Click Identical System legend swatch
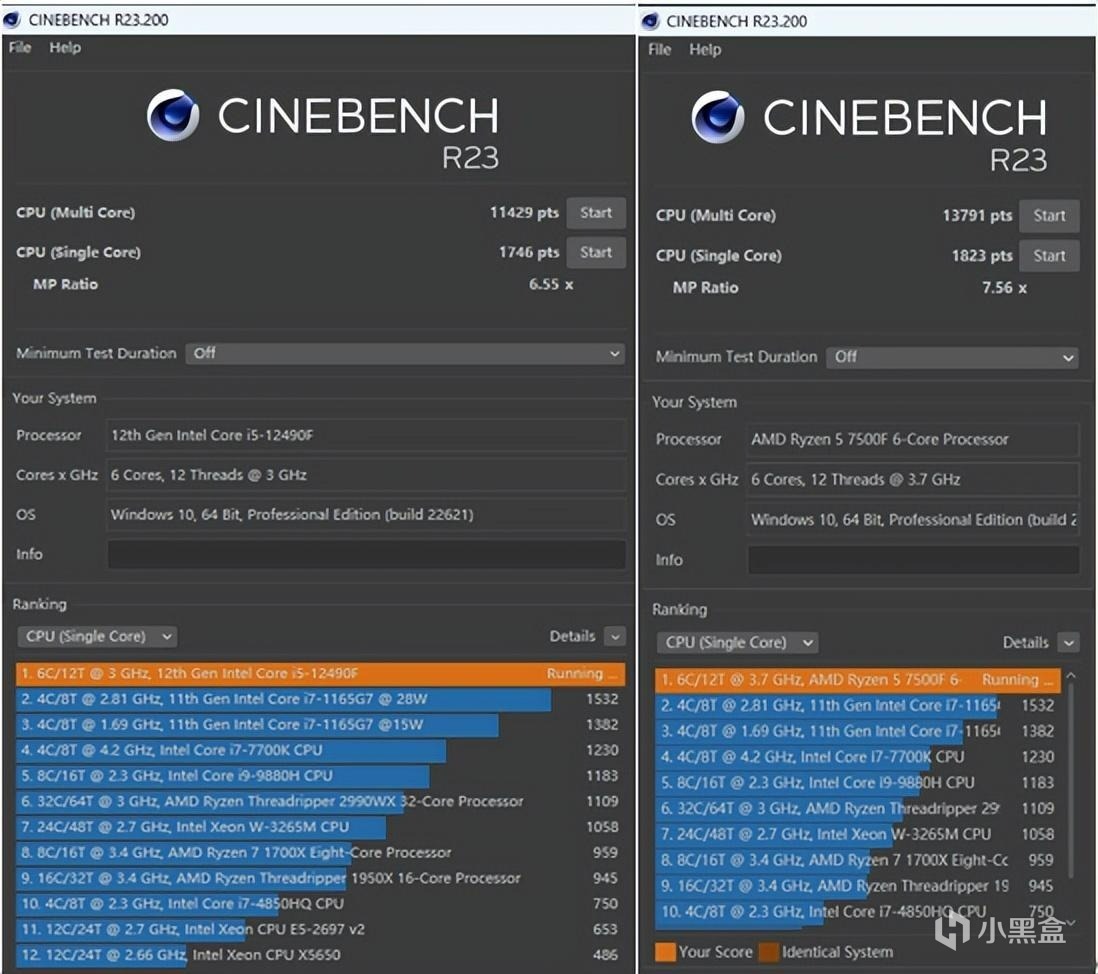This screenshot has height=974, width=1098. pos(769,952)
